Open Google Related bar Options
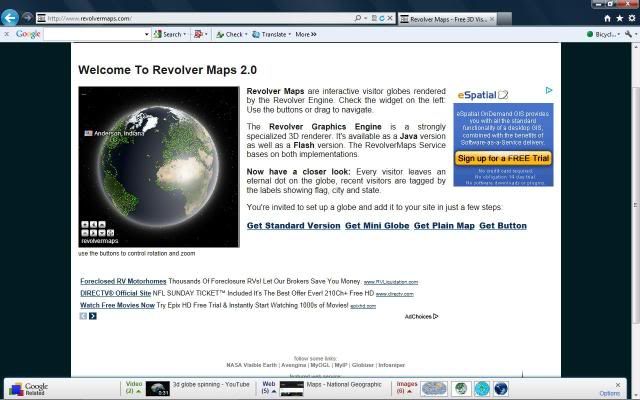The width and height of the screenshot is (640, 400). coord(609,393)
